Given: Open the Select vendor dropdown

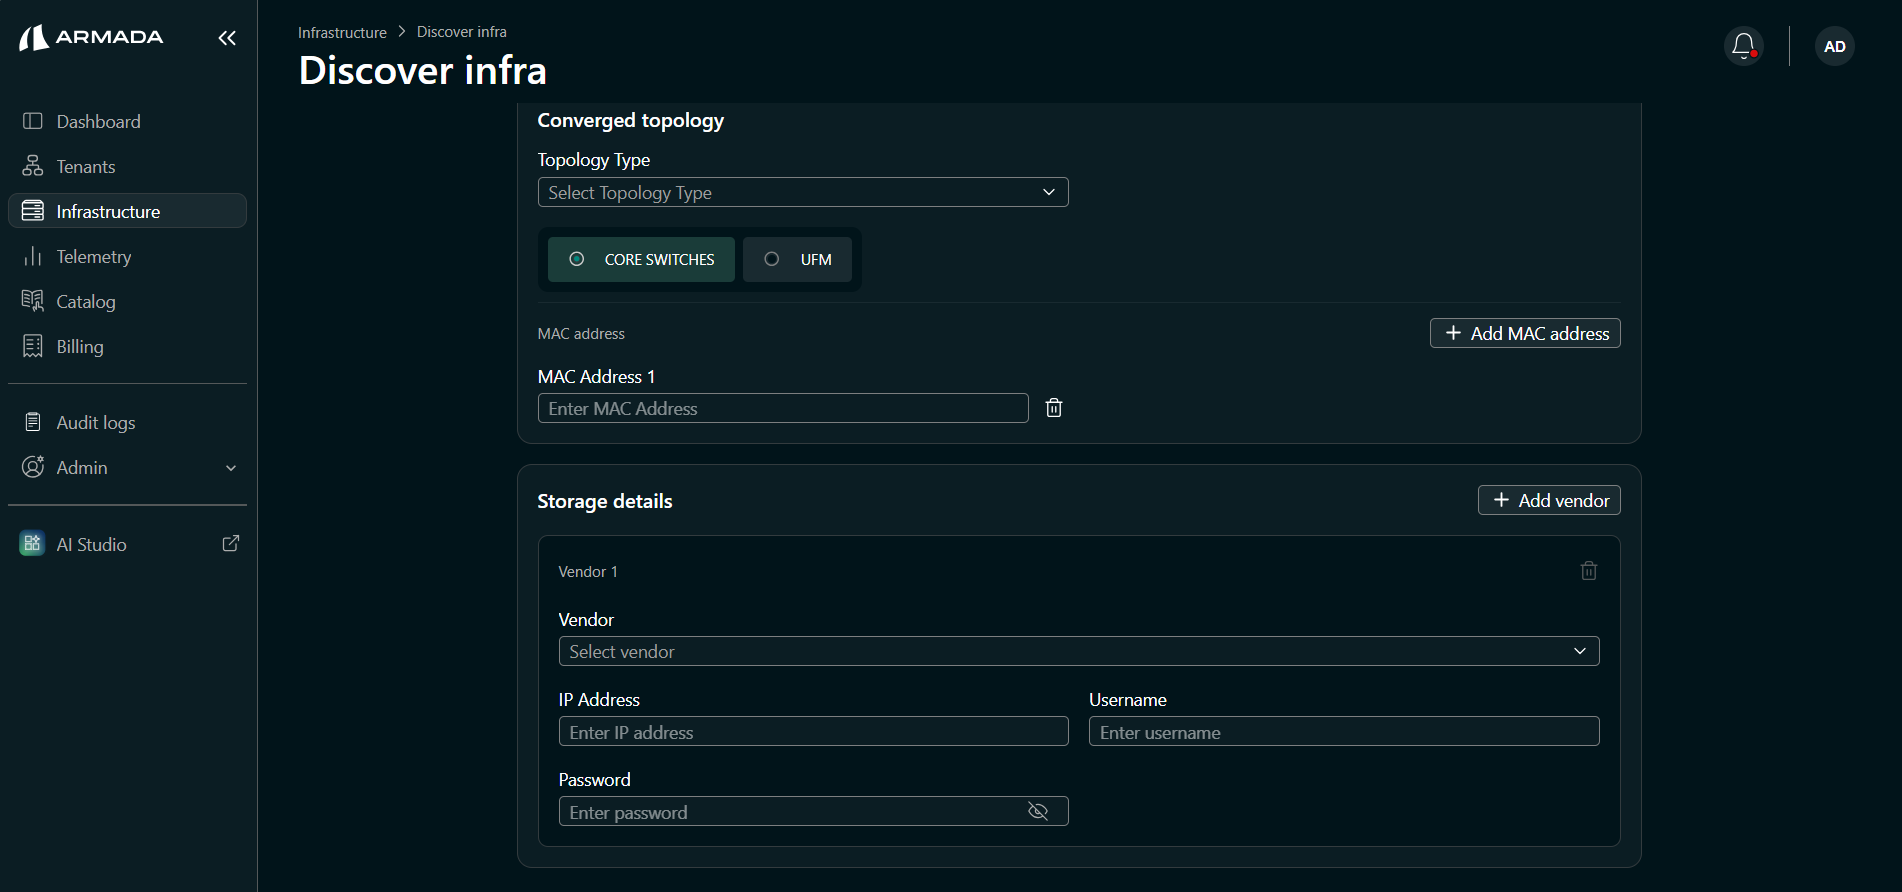Looking at the screenshot, I should [1079, 651].
